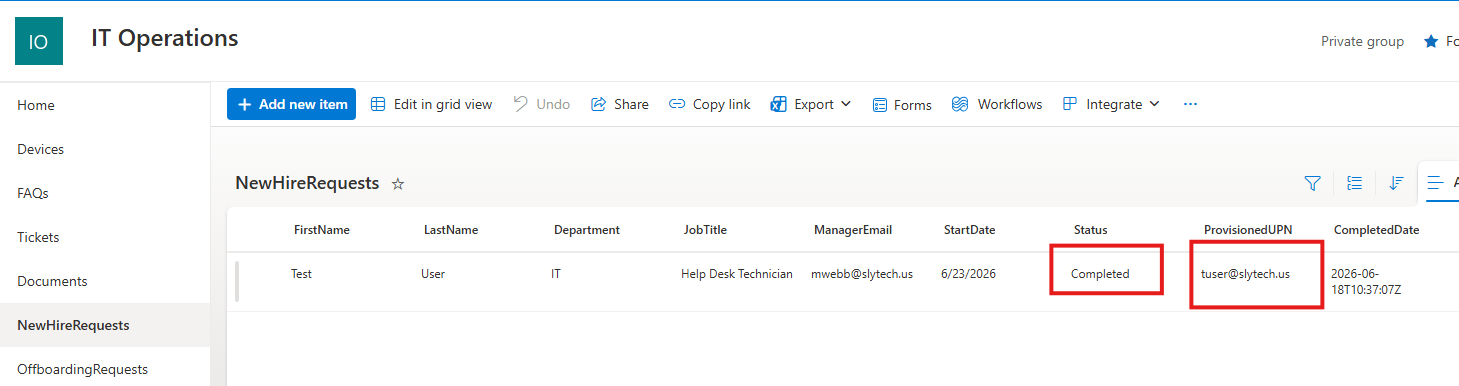
Task: Open the view switcher list icon
Action: click(x=1436, y=183)
